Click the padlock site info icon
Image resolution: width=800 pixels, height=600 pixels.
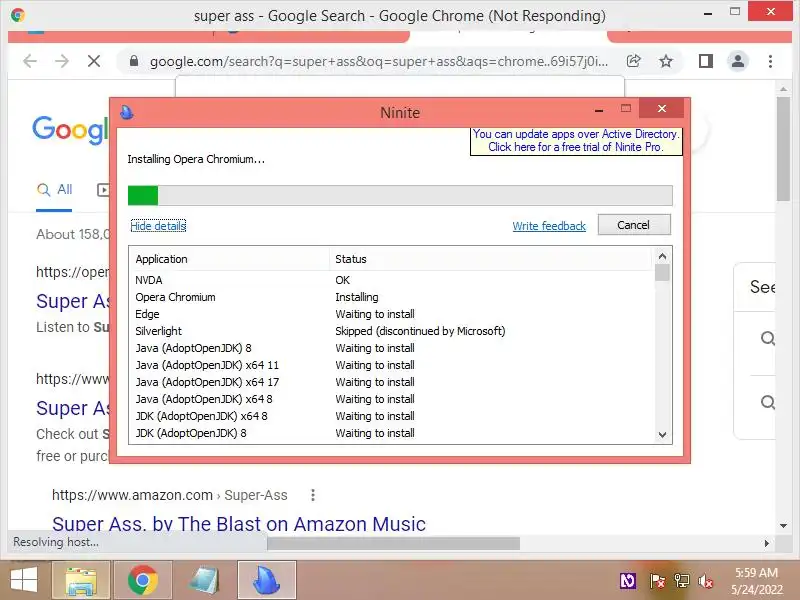(x=134, y=62)
